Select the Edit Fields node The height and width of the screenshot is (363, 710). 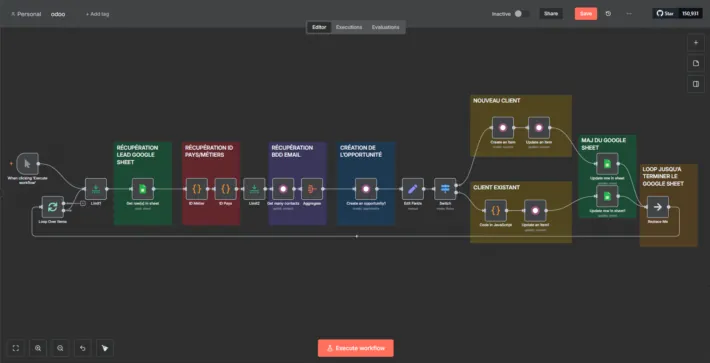[x=413, y=189]
